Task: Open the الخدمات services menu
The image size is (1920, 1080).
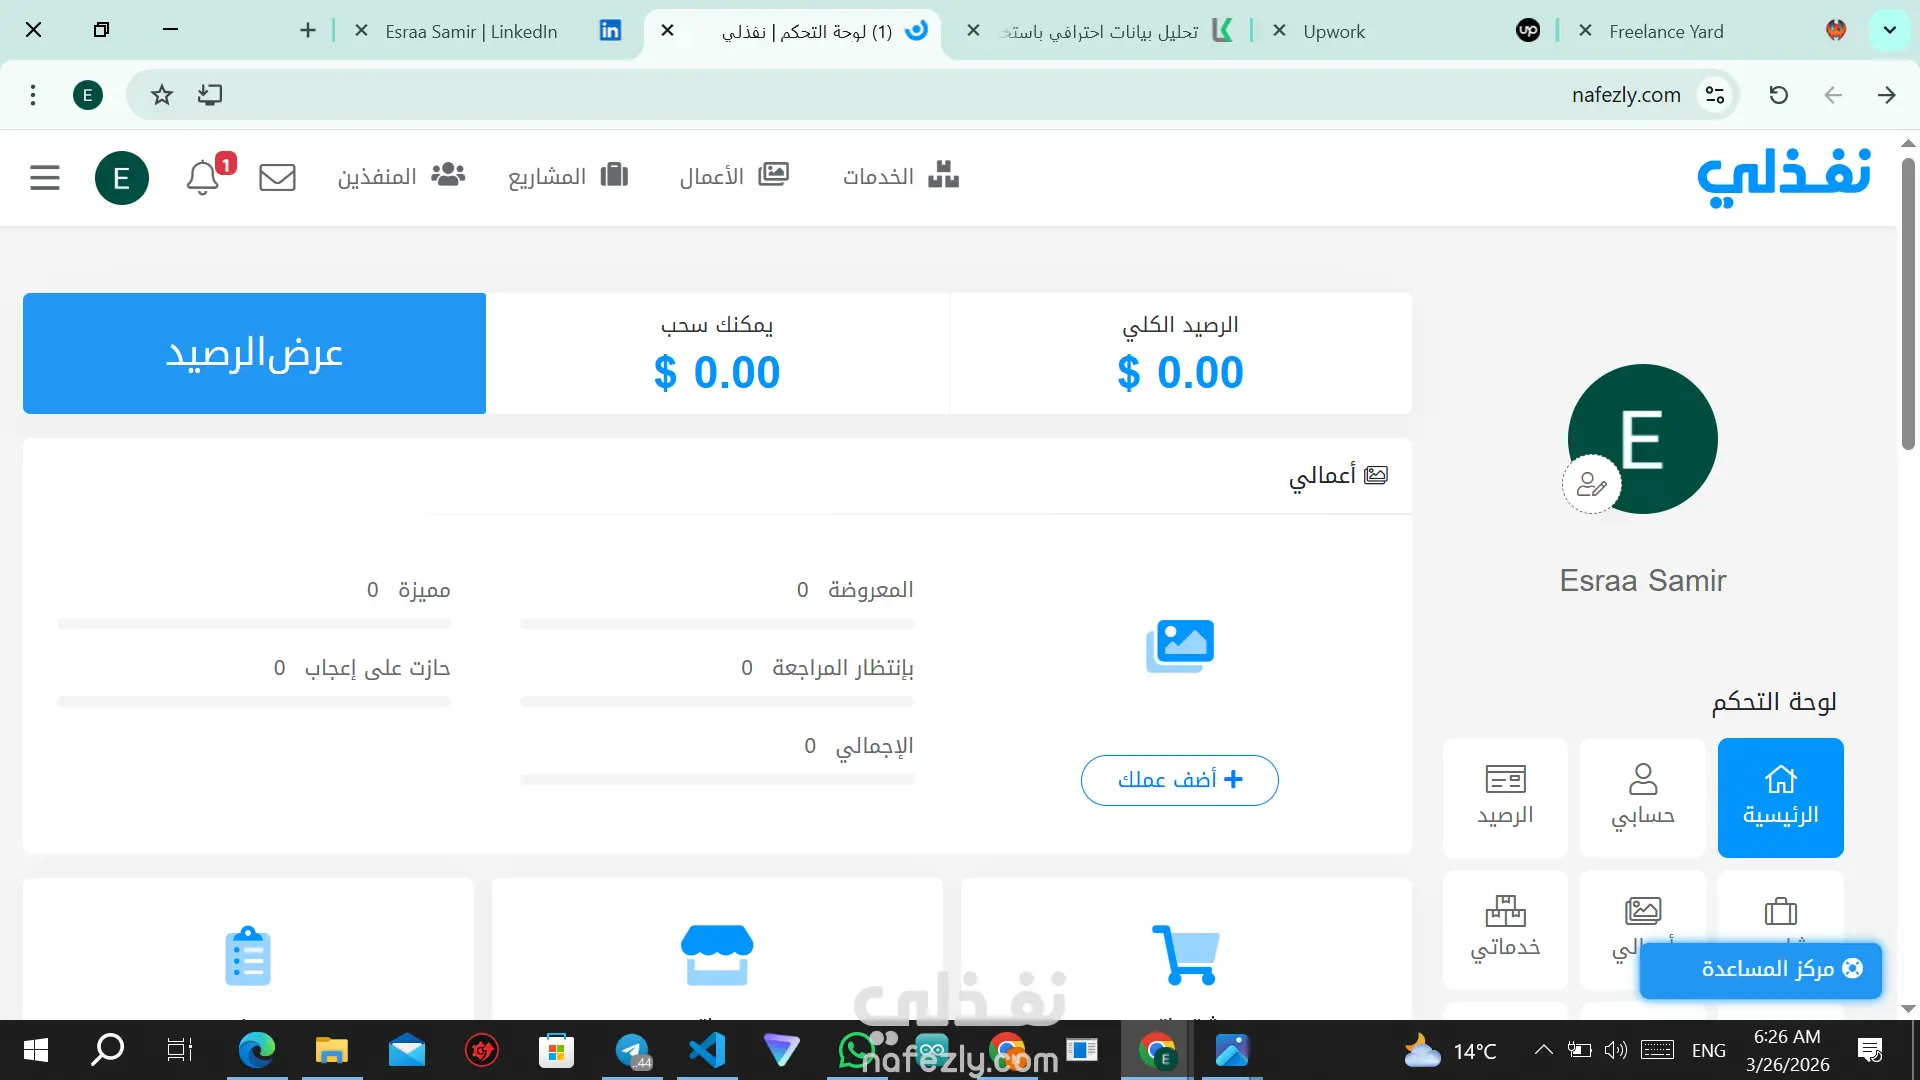Action: (x=900, y=176)
